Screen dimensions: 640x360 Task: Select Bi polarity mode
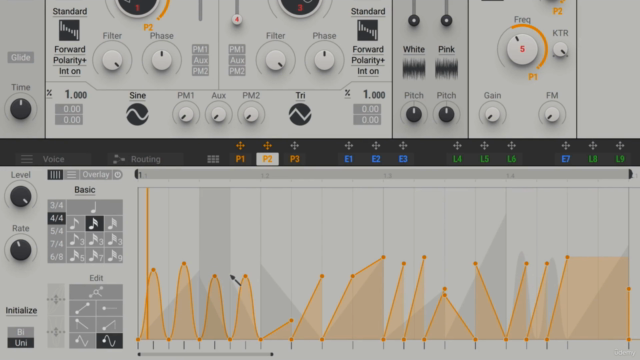tap(20, 332)
